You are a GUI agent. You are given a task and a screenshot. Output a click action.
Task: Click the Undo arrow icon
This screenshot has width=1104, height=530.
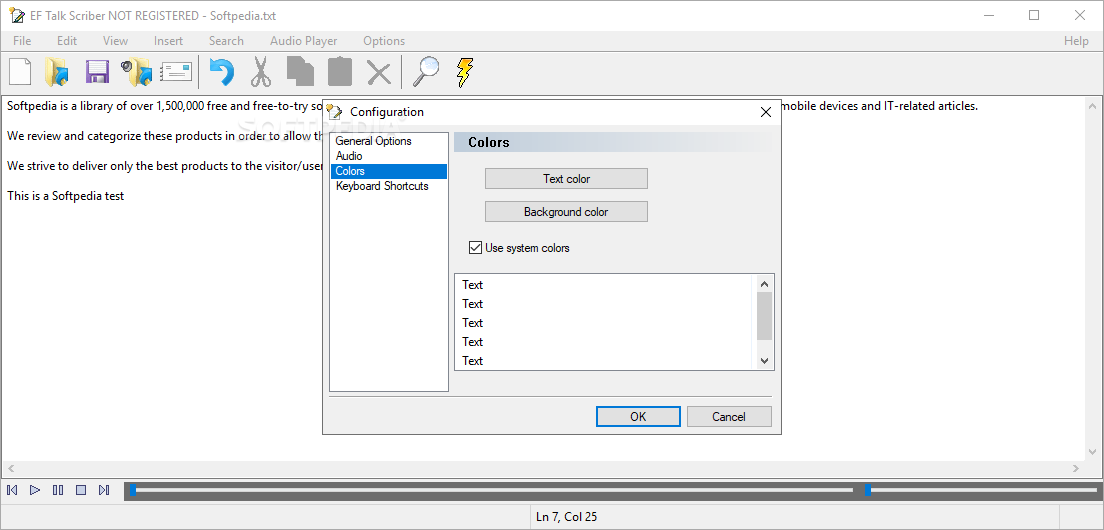tap(222, 72)
